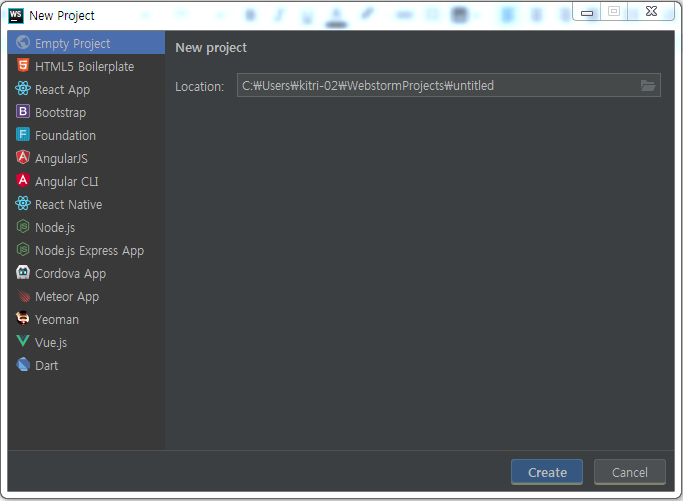The image size is (683, 501).
Task: Select Bootstrap project label
Action: click(61, 113)
